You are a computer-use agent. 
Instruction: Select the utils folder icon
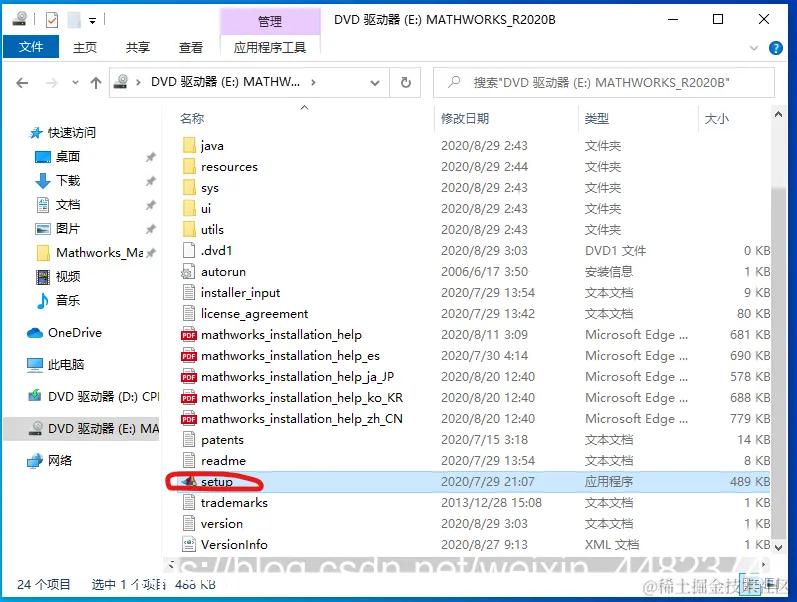pyautogui.click(x=189, y=229)
